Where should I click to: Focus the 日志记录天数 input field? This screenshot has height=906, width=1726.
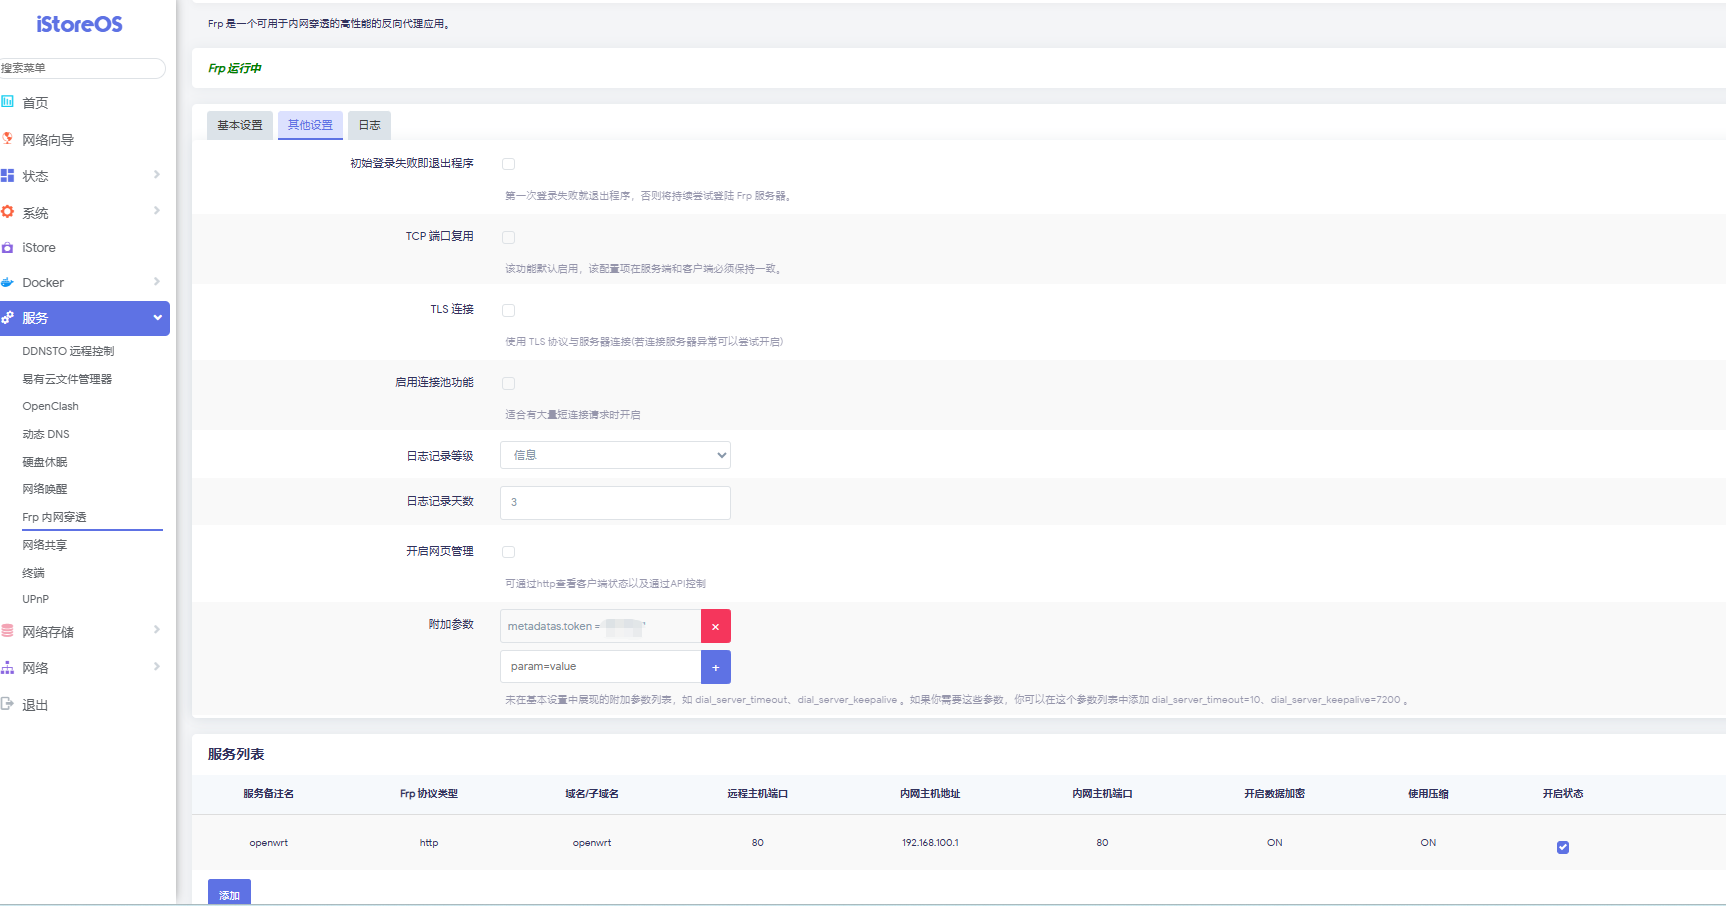click(x=615, y=502)
